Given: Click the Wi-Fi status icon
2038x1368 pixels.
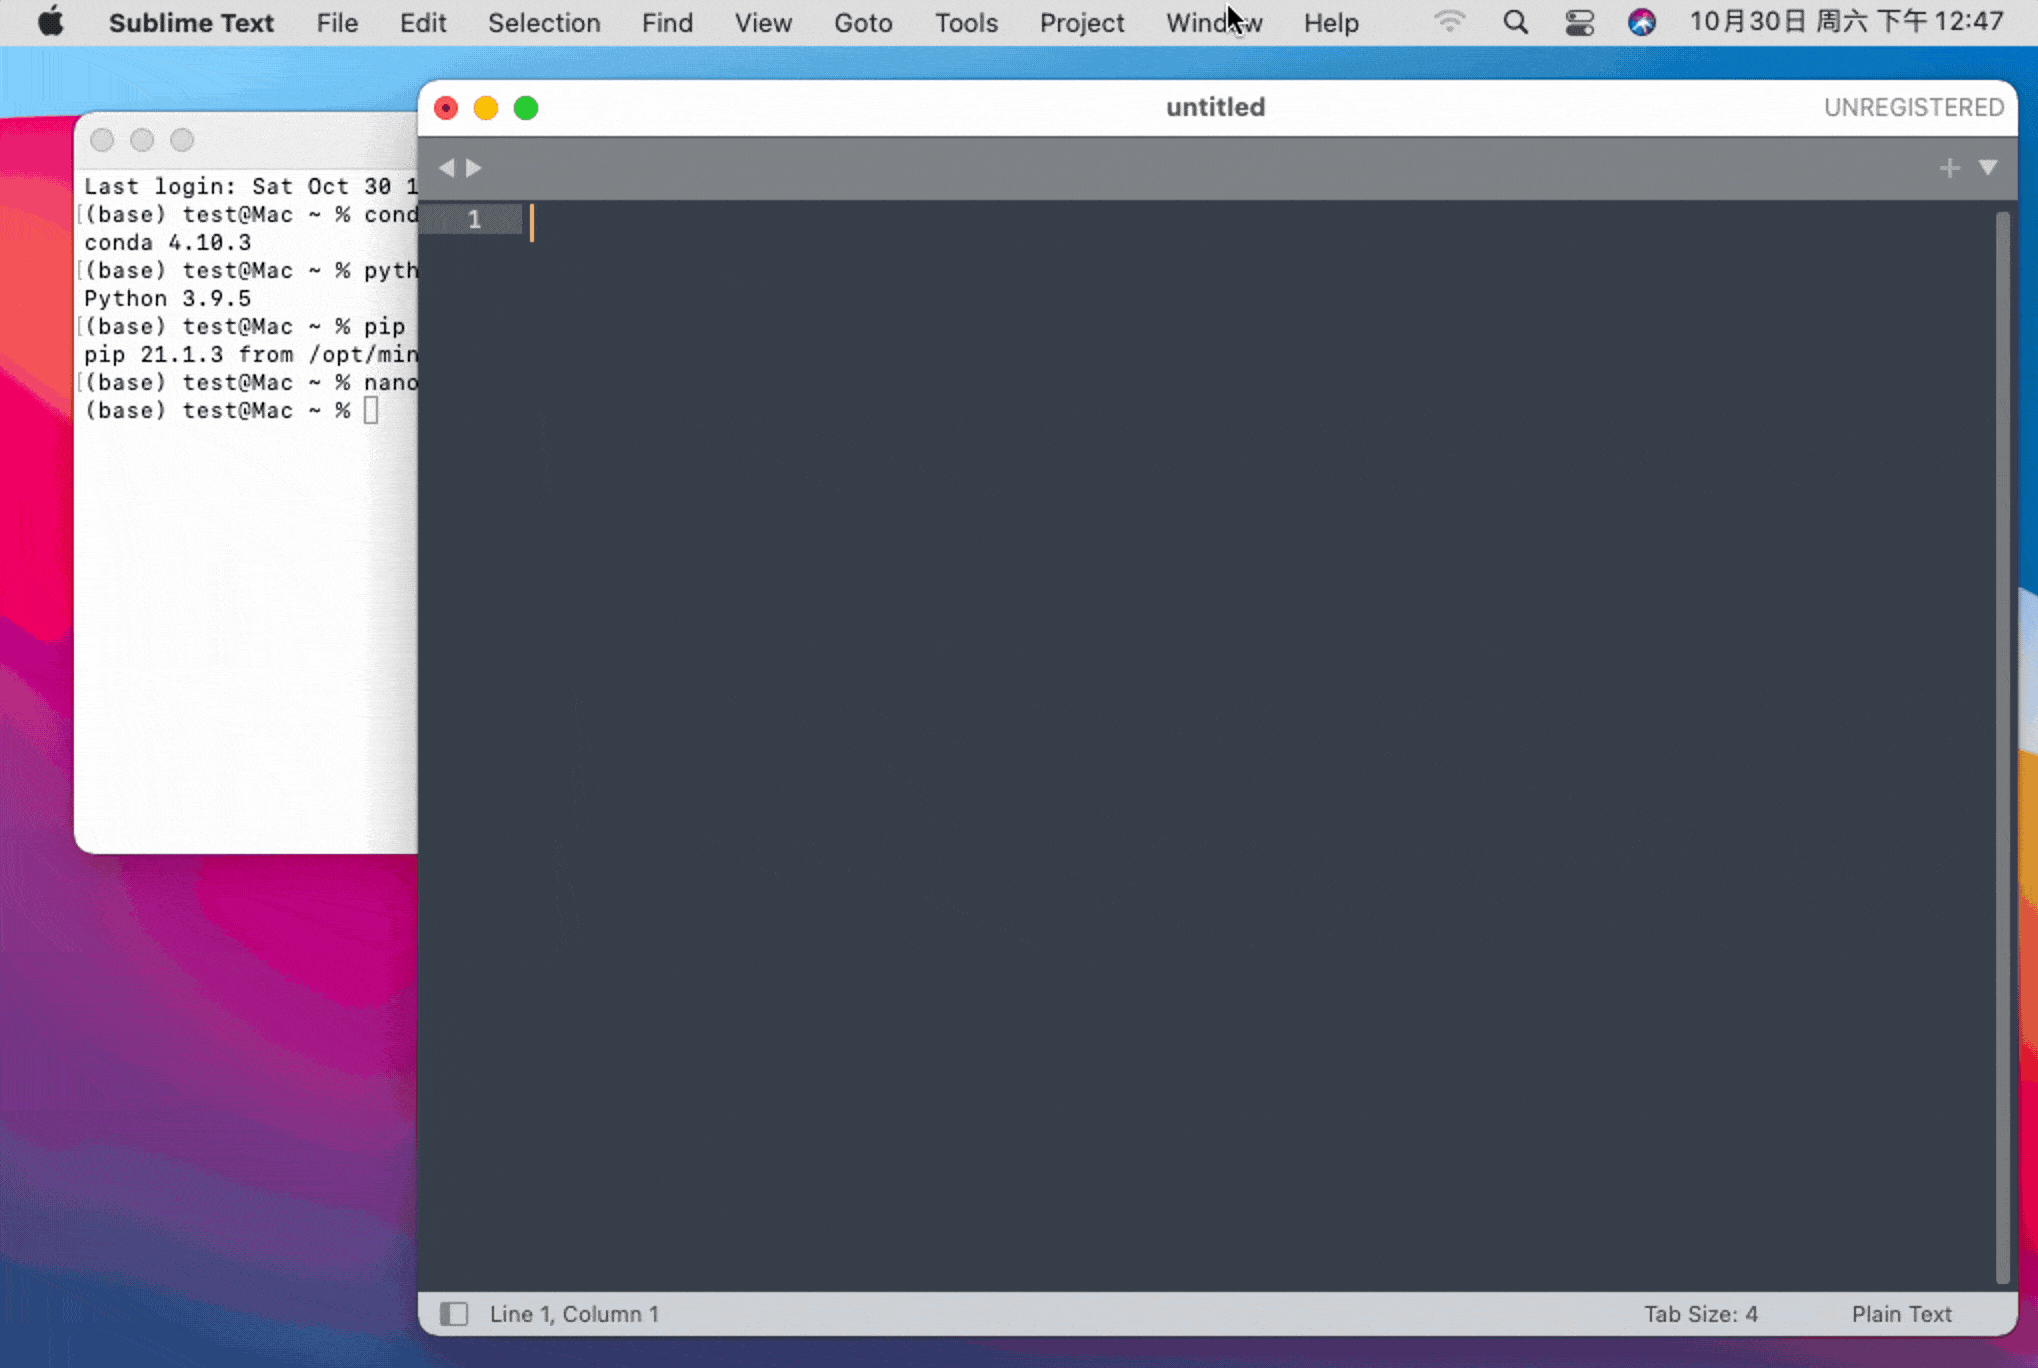Looking at the screenshot, I should tap(1449, 22).
